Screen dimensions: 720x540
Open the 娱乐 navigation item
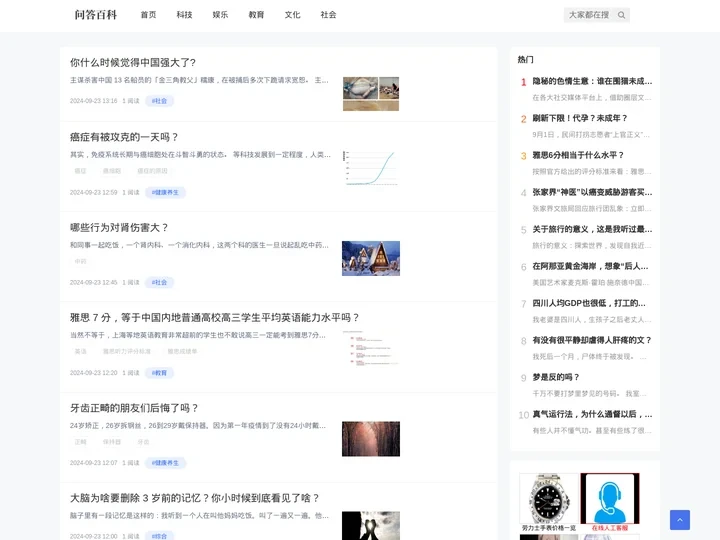[220, 15]
